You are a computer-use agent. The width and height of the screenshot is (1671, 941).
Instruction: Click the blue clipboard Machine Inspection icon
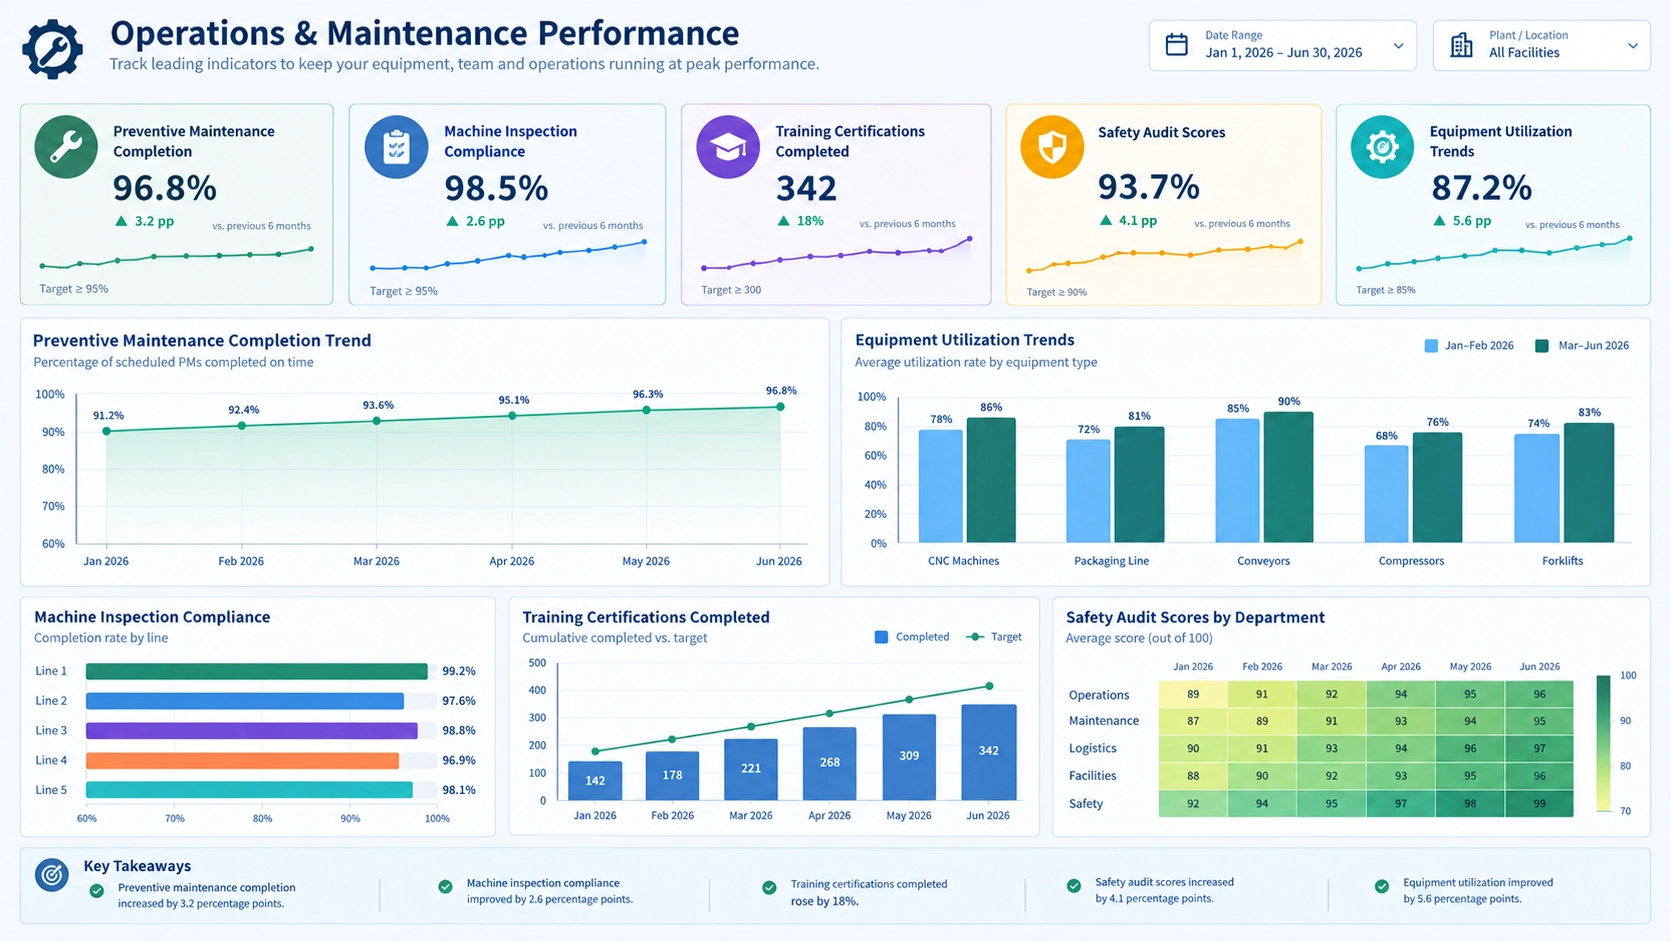tap(396, 147)
